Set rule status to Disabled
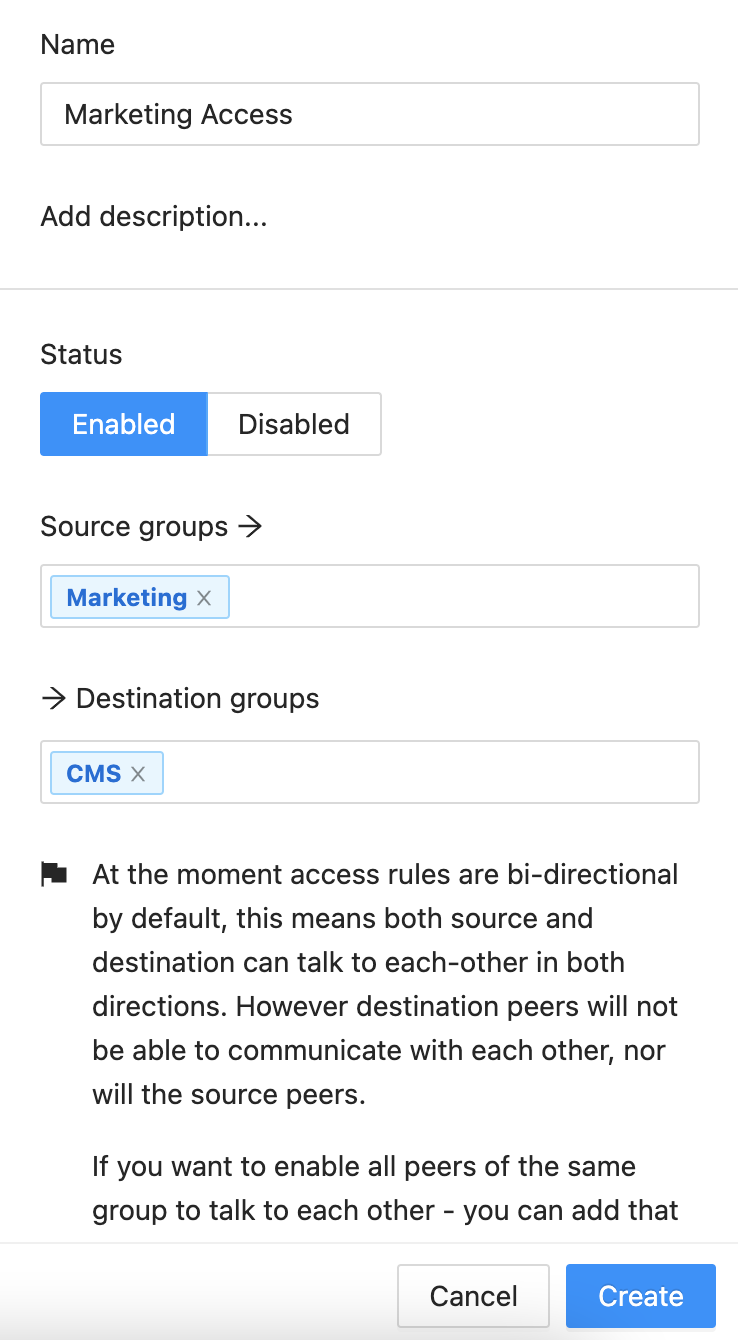738x1340 pixels. coord(293,424)
